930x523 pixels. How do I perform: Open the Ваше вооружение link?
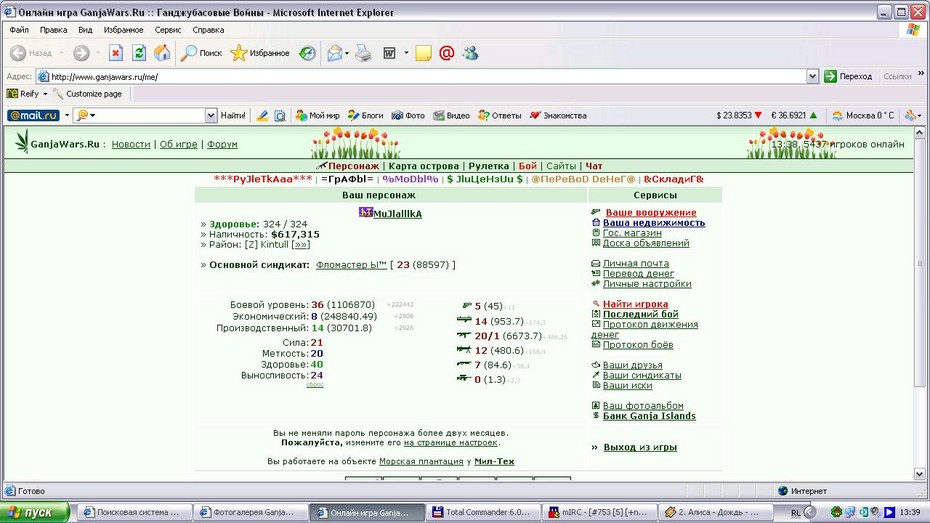tap(651, 212)
